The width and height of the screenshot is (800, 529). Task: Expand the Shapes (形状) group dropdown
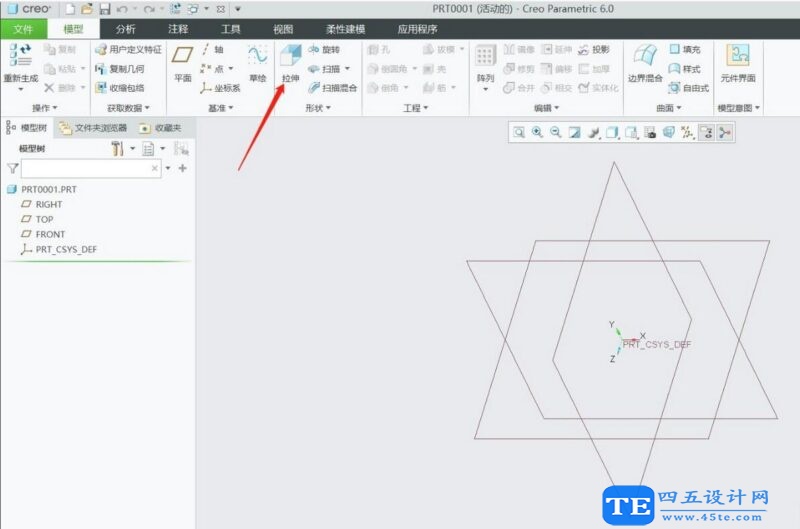(330, 108)
